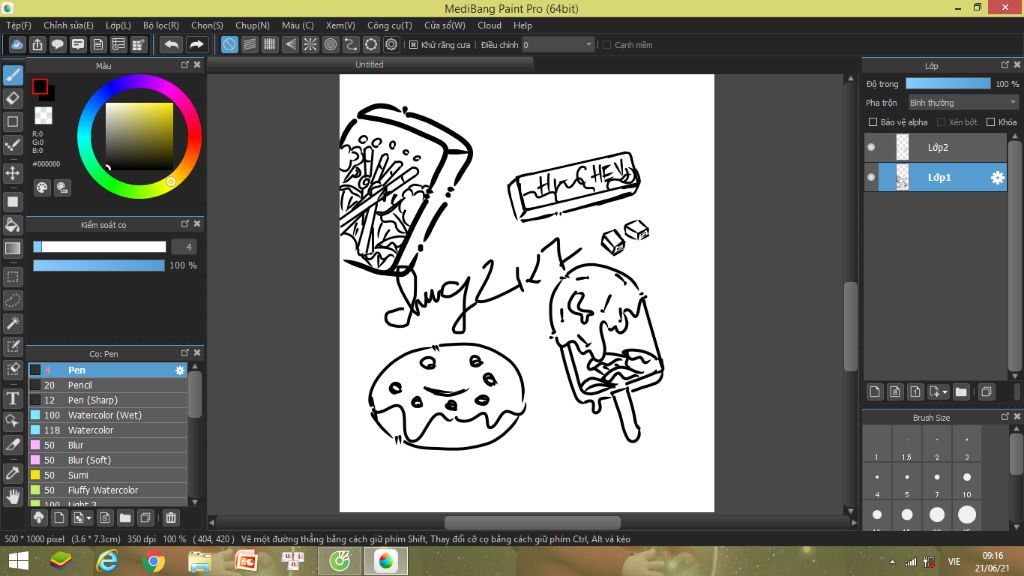Expand the add layer type dropdown arrow
The height and width of the screenshot is (576, 1024).
click(x=945, y=392)
